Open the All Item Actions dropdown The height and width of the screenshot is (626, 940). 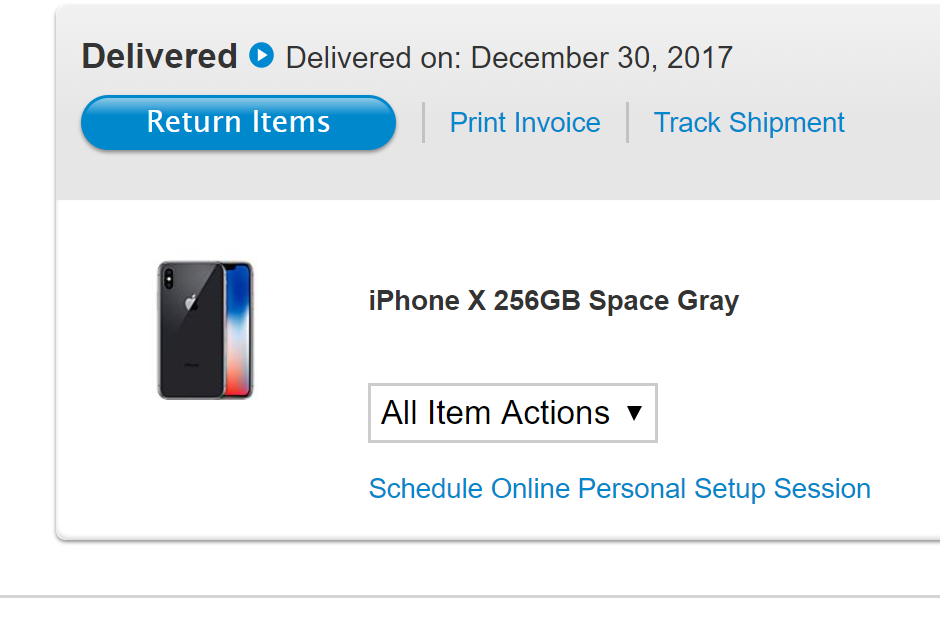[x=512, y=413]
